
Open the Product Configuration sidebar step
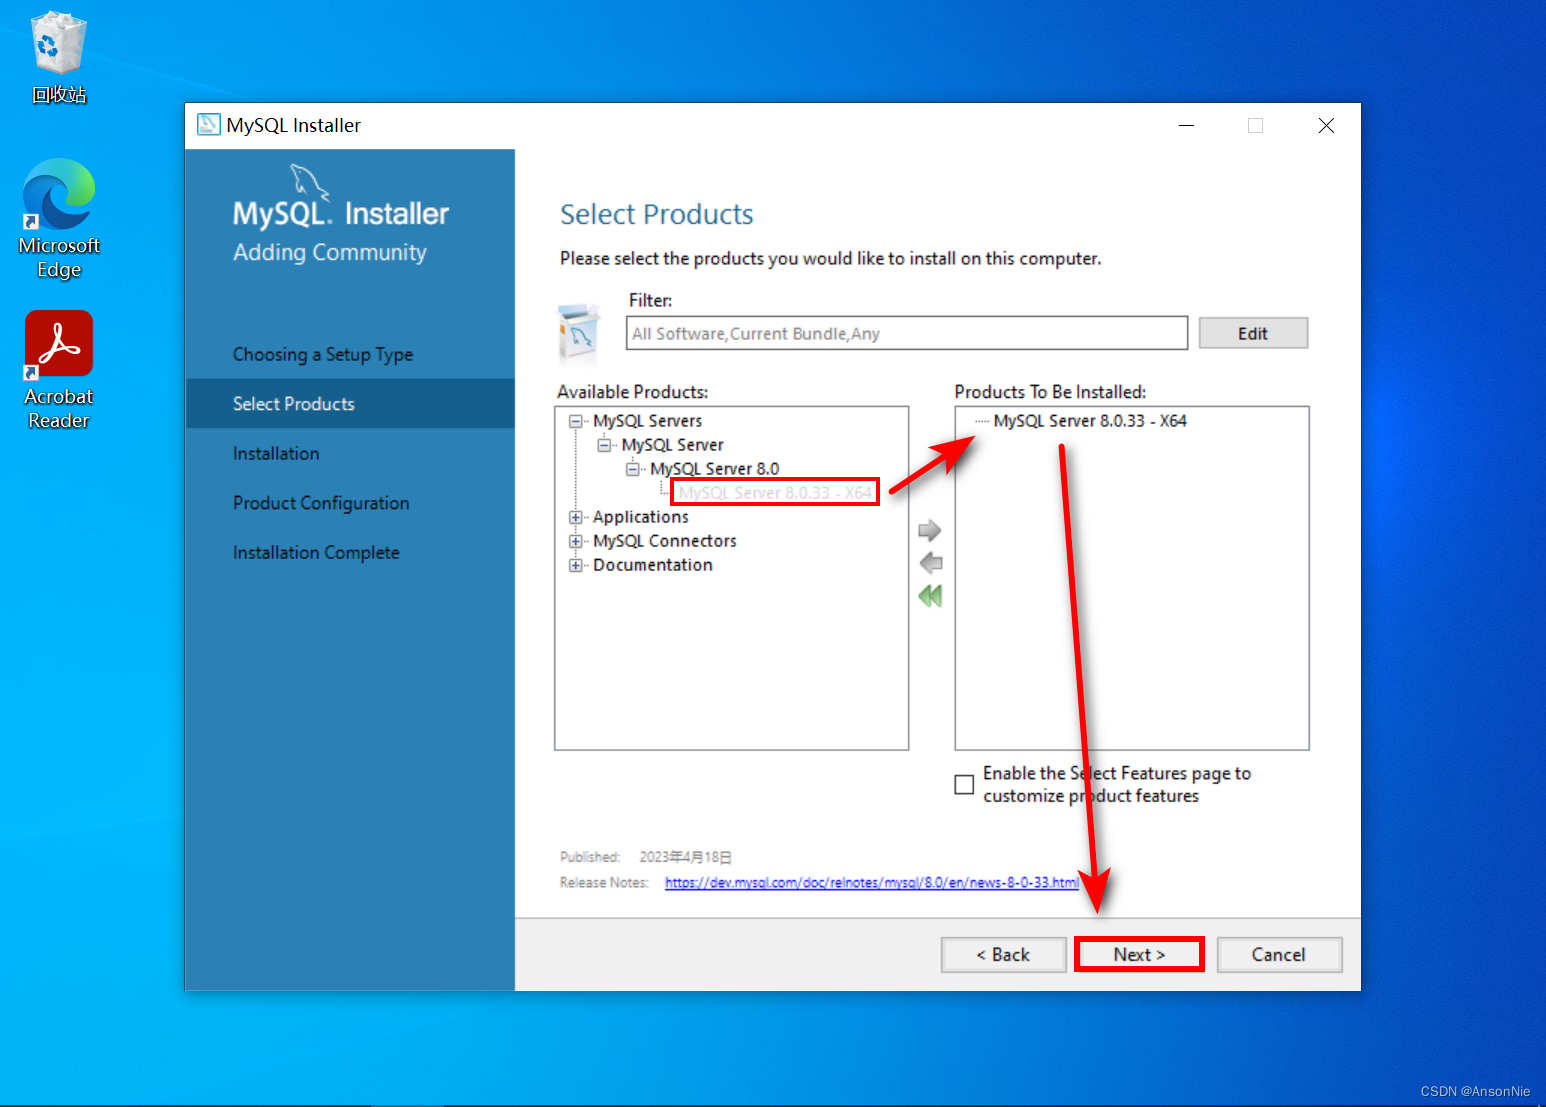click(321, 503)
